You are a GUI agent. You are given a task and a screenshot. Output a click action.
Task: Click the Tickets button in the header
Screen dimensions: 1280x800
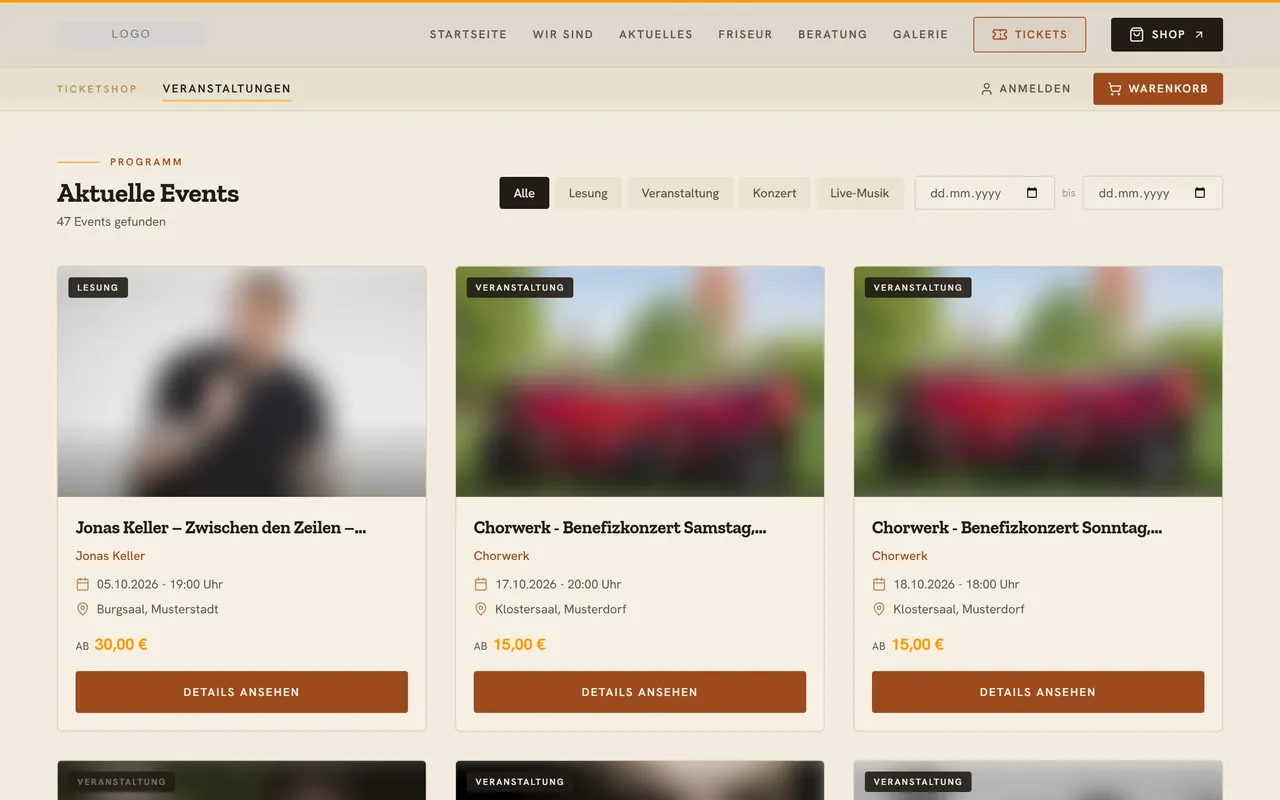pos(1029,34)
